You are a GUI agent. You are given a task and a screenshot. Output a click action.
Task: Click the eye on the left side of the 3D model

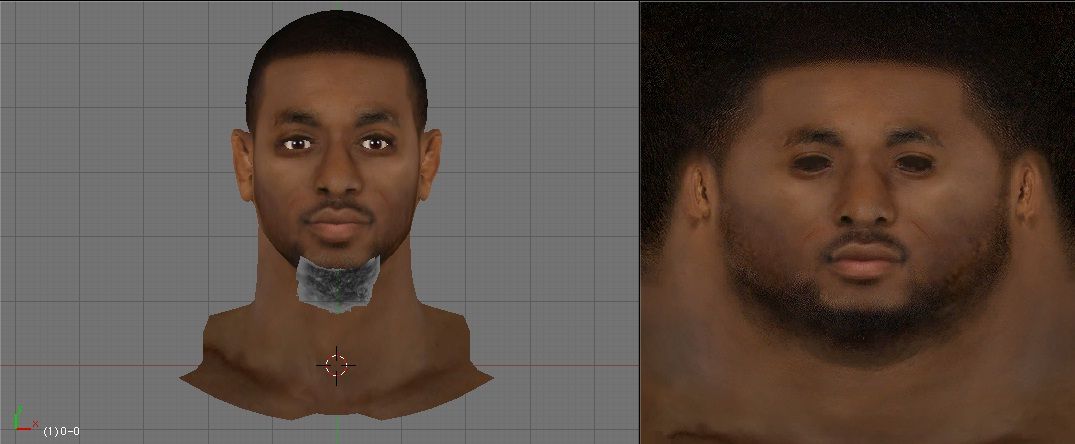tap(297, 145)
